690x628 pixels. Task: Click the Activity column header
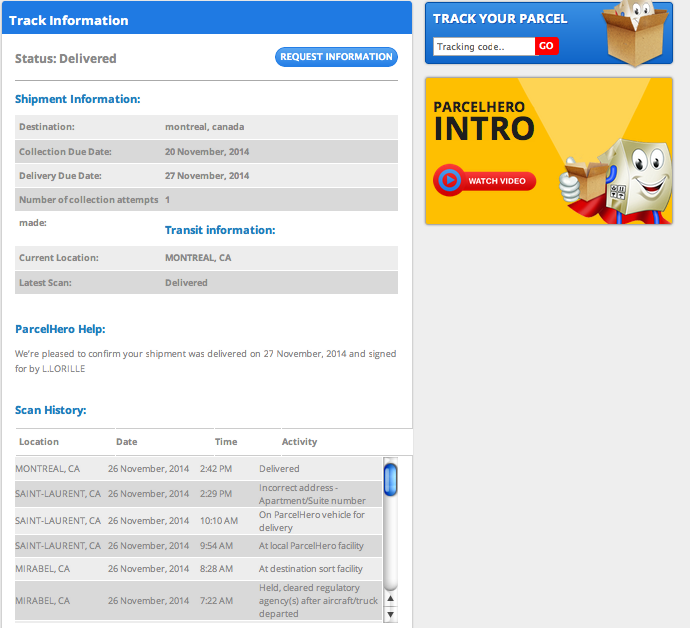tap(299, 441)
